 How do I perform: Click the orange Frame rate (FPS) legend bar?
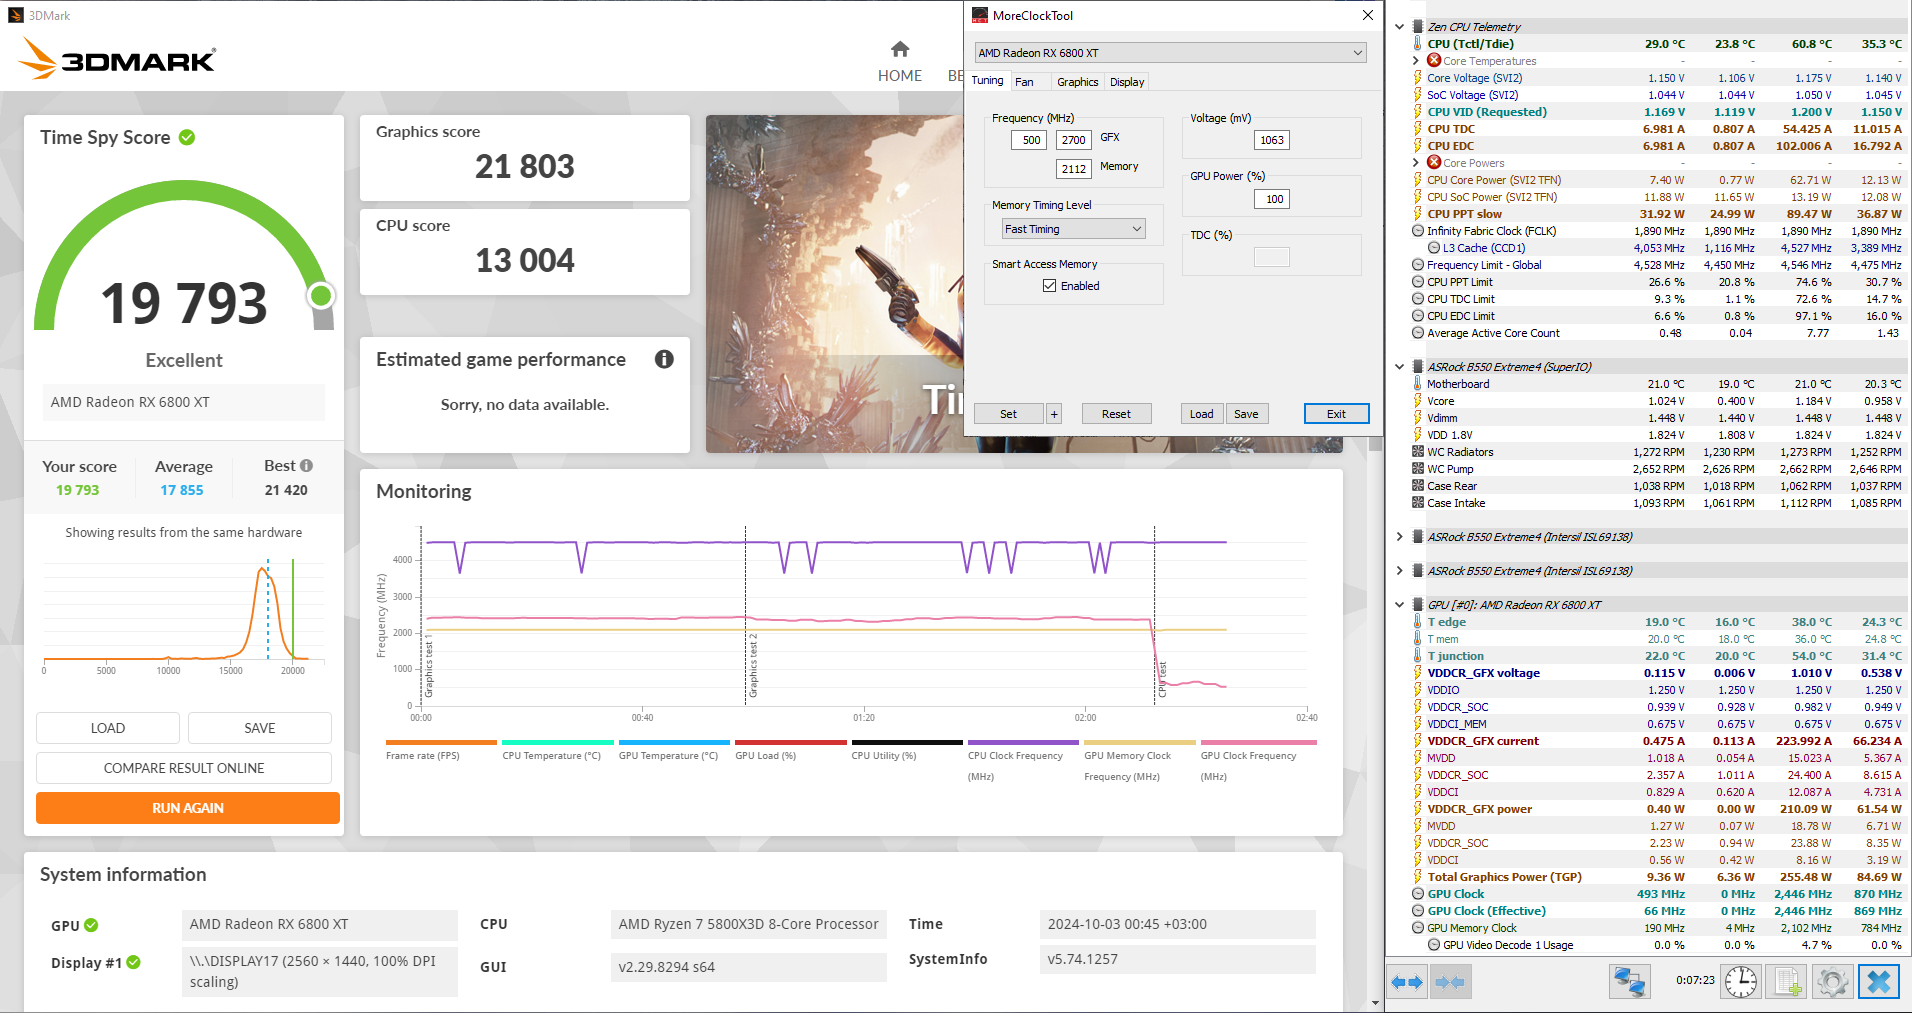441,742
